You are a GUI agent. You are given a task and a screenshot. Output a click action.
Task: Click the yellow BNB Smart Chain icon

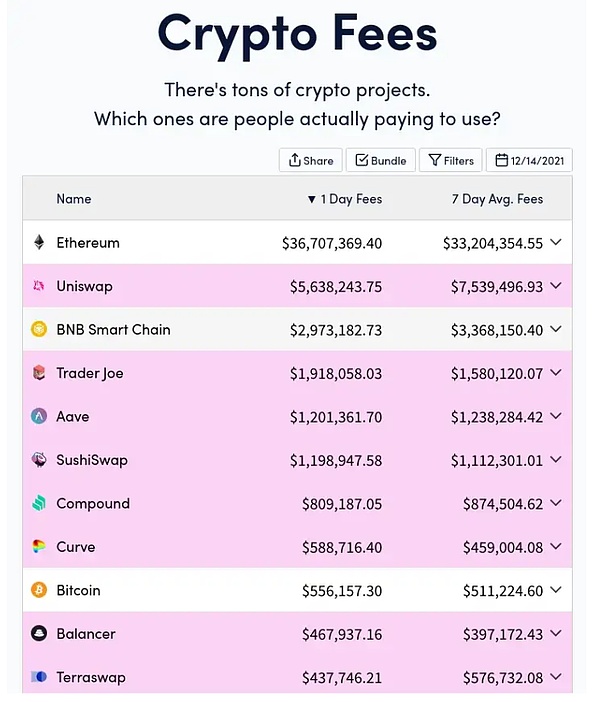coord(39,329)
